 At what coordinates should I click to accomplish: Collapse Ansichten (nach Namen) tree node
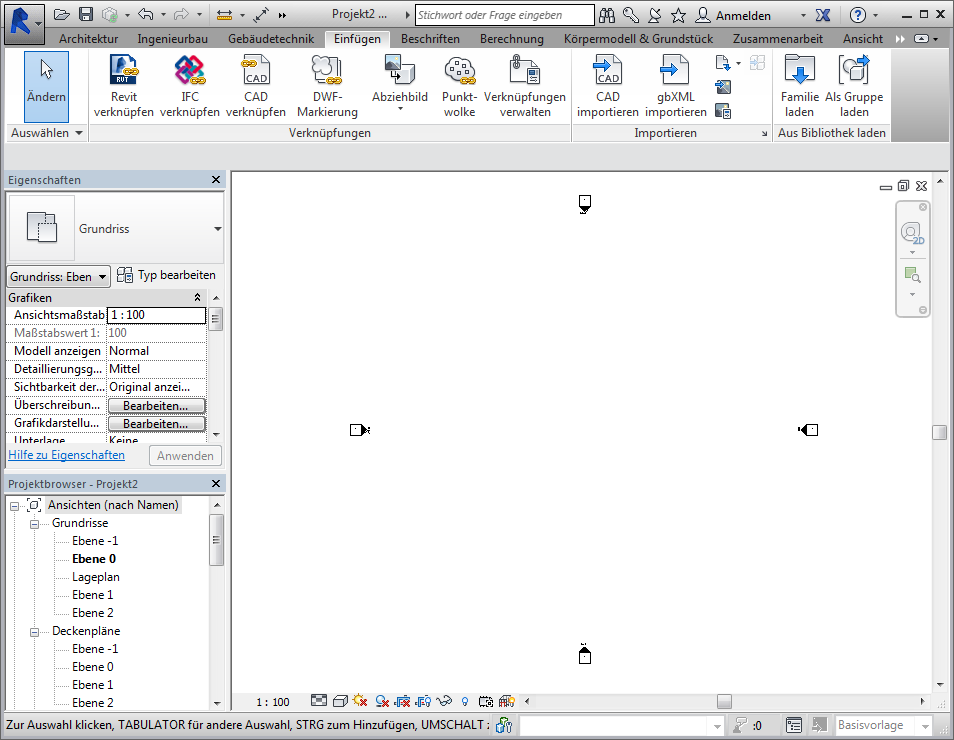click(15, 506)
